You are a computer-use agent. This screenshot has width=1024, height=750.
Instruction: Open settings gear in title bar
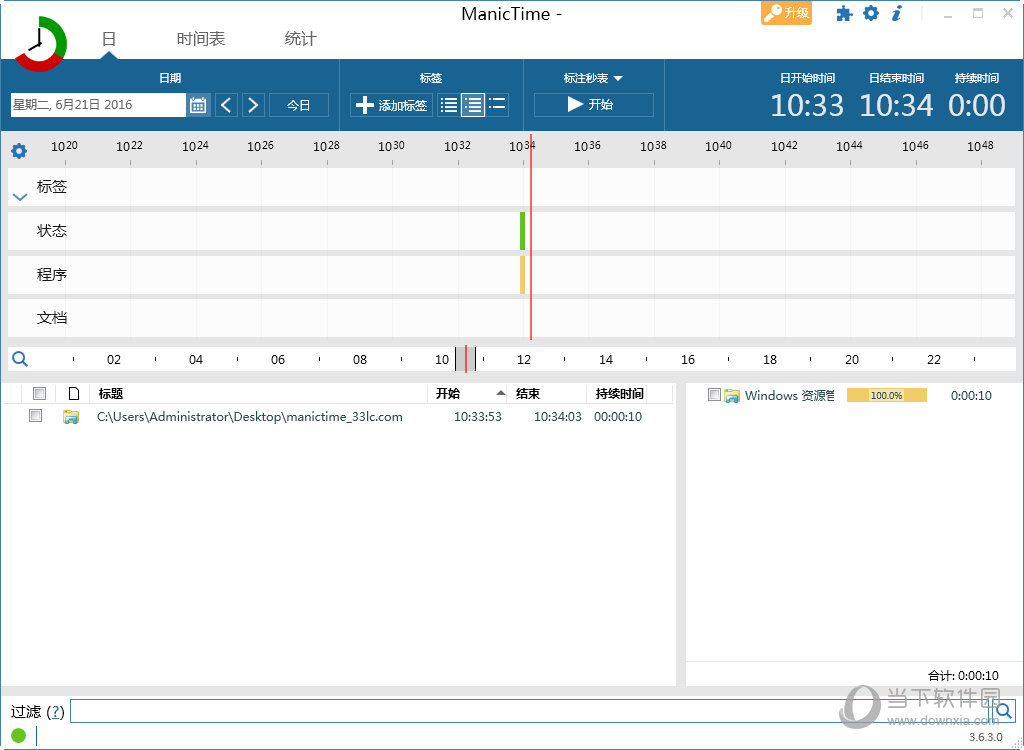[871, 13]
